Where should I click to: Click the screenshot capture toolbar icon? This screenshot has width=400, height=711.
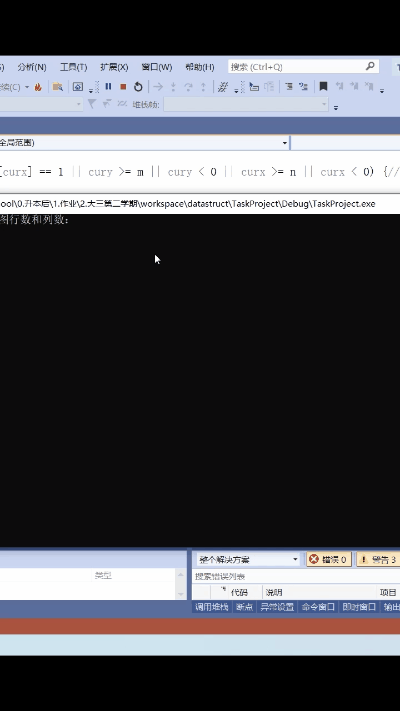point(78,87)
